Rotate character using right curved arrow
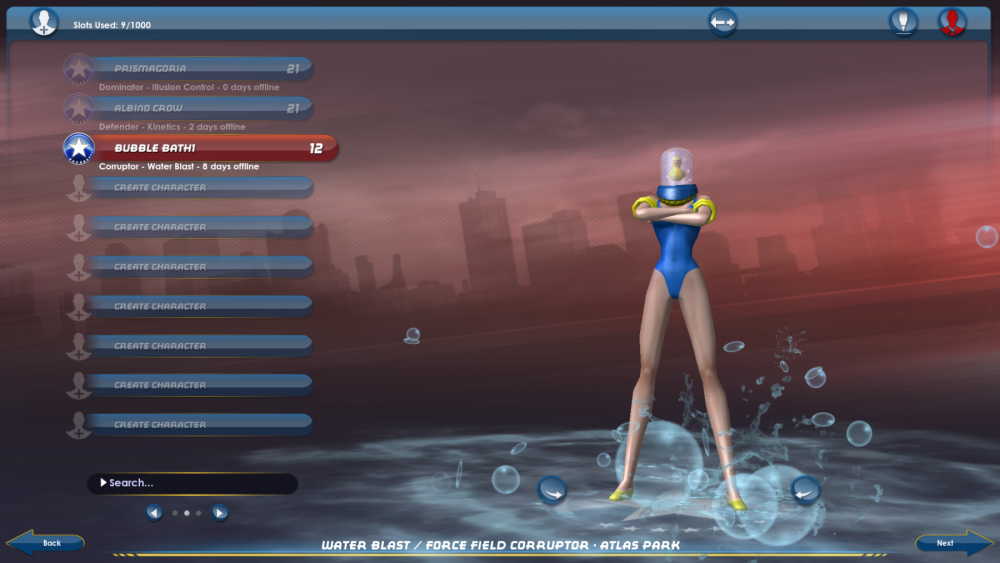 805,490
